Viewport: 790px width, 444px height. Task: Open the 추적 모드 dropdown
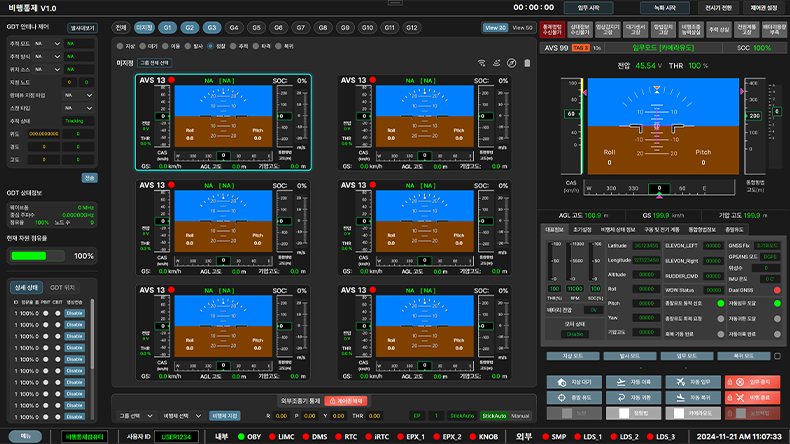[x=48, y=44]
